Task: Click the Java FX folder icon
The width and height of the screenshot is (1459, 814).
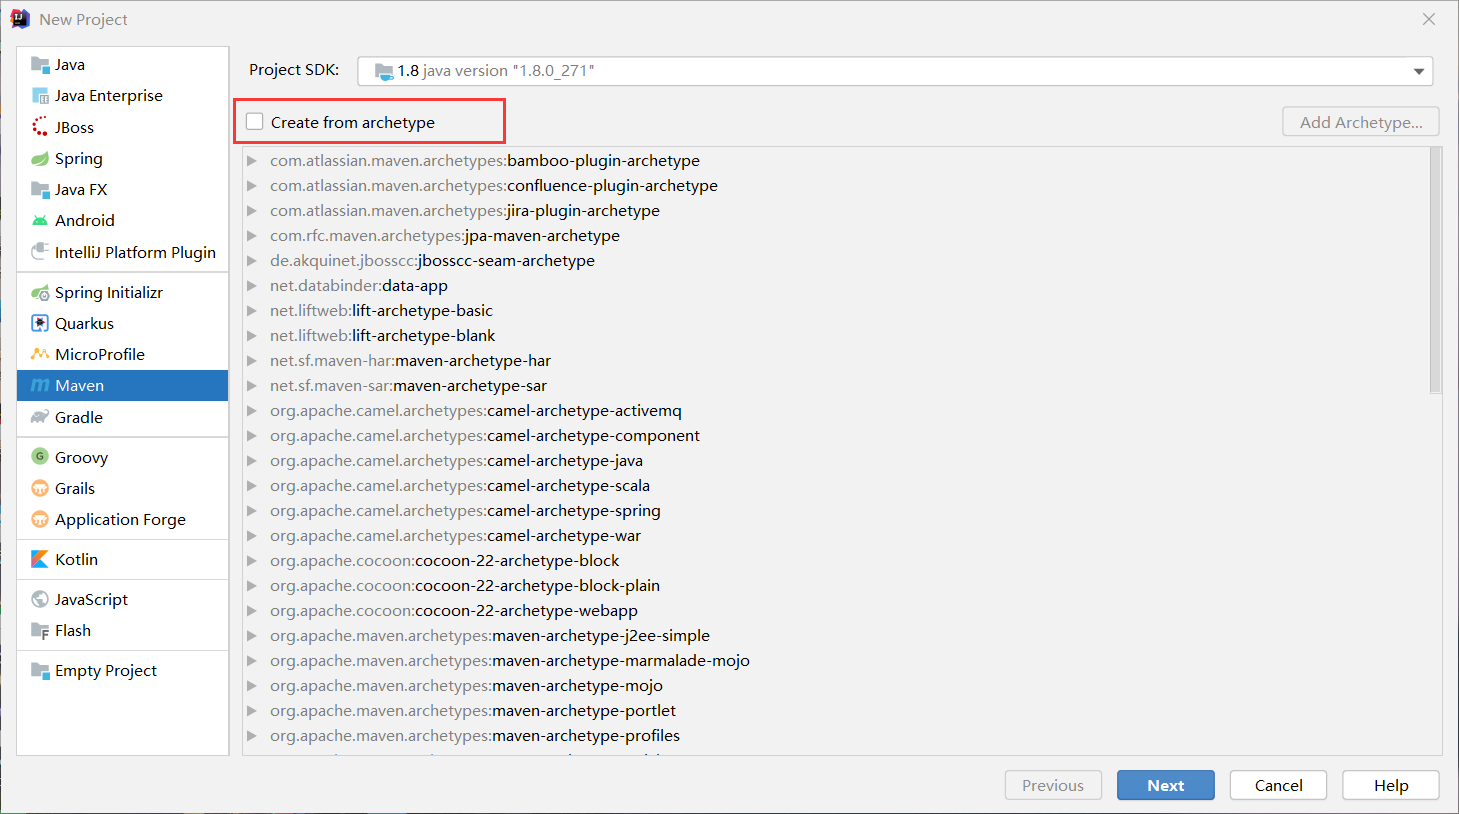Action: (x=40, y=189)
